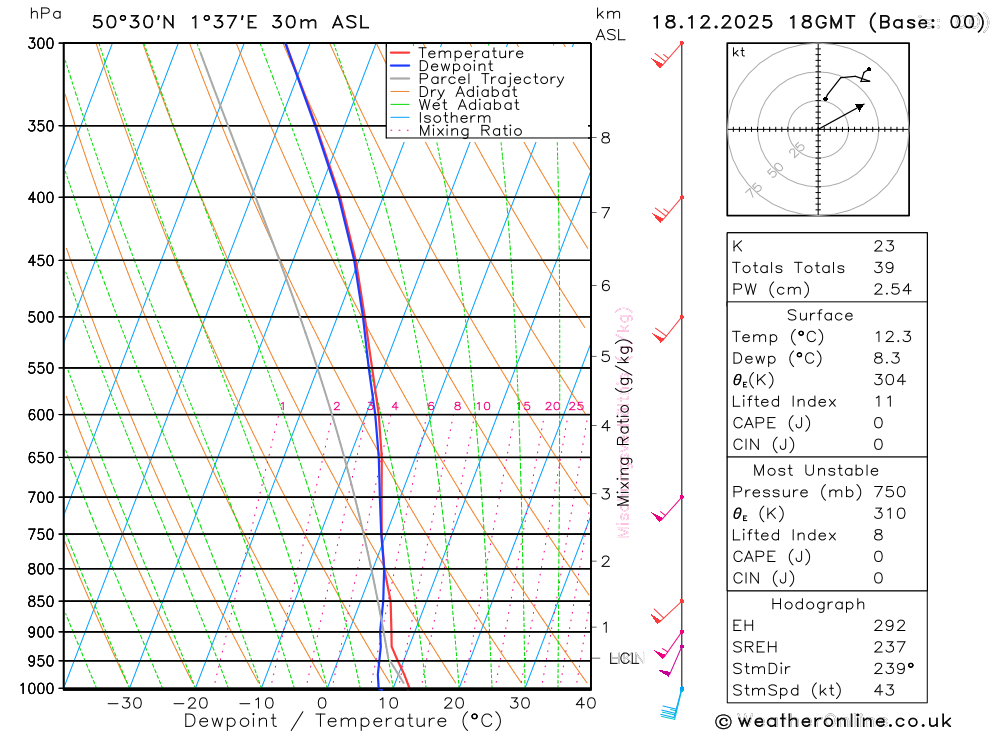Click the CAPE value under Surface
Screen dimensions: 1000x733
click(878, 423)
